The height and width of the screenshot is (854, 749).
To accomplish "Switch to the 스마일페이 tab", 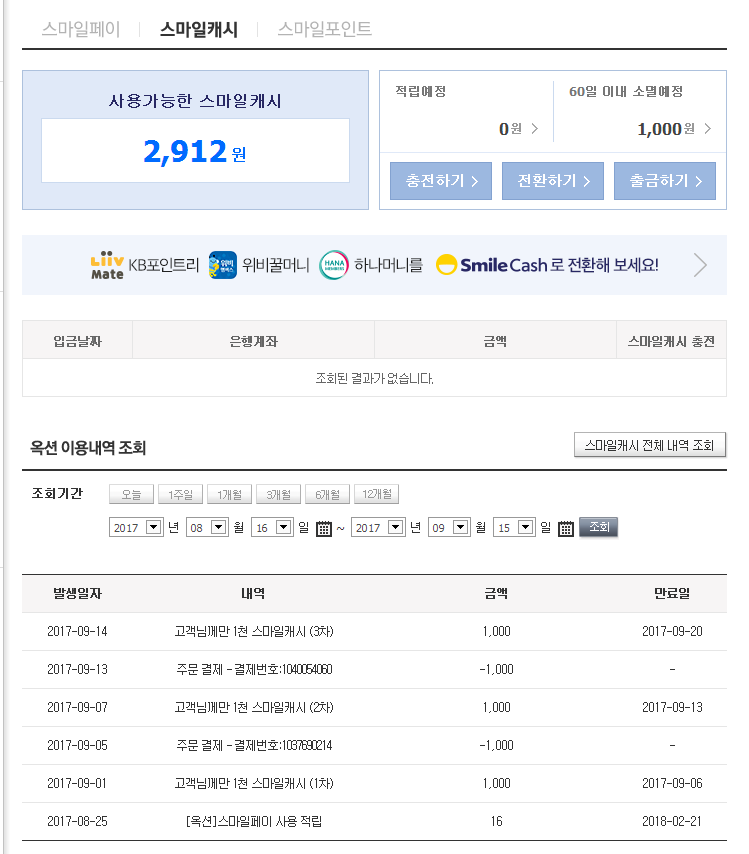I will tap(81, 30).
